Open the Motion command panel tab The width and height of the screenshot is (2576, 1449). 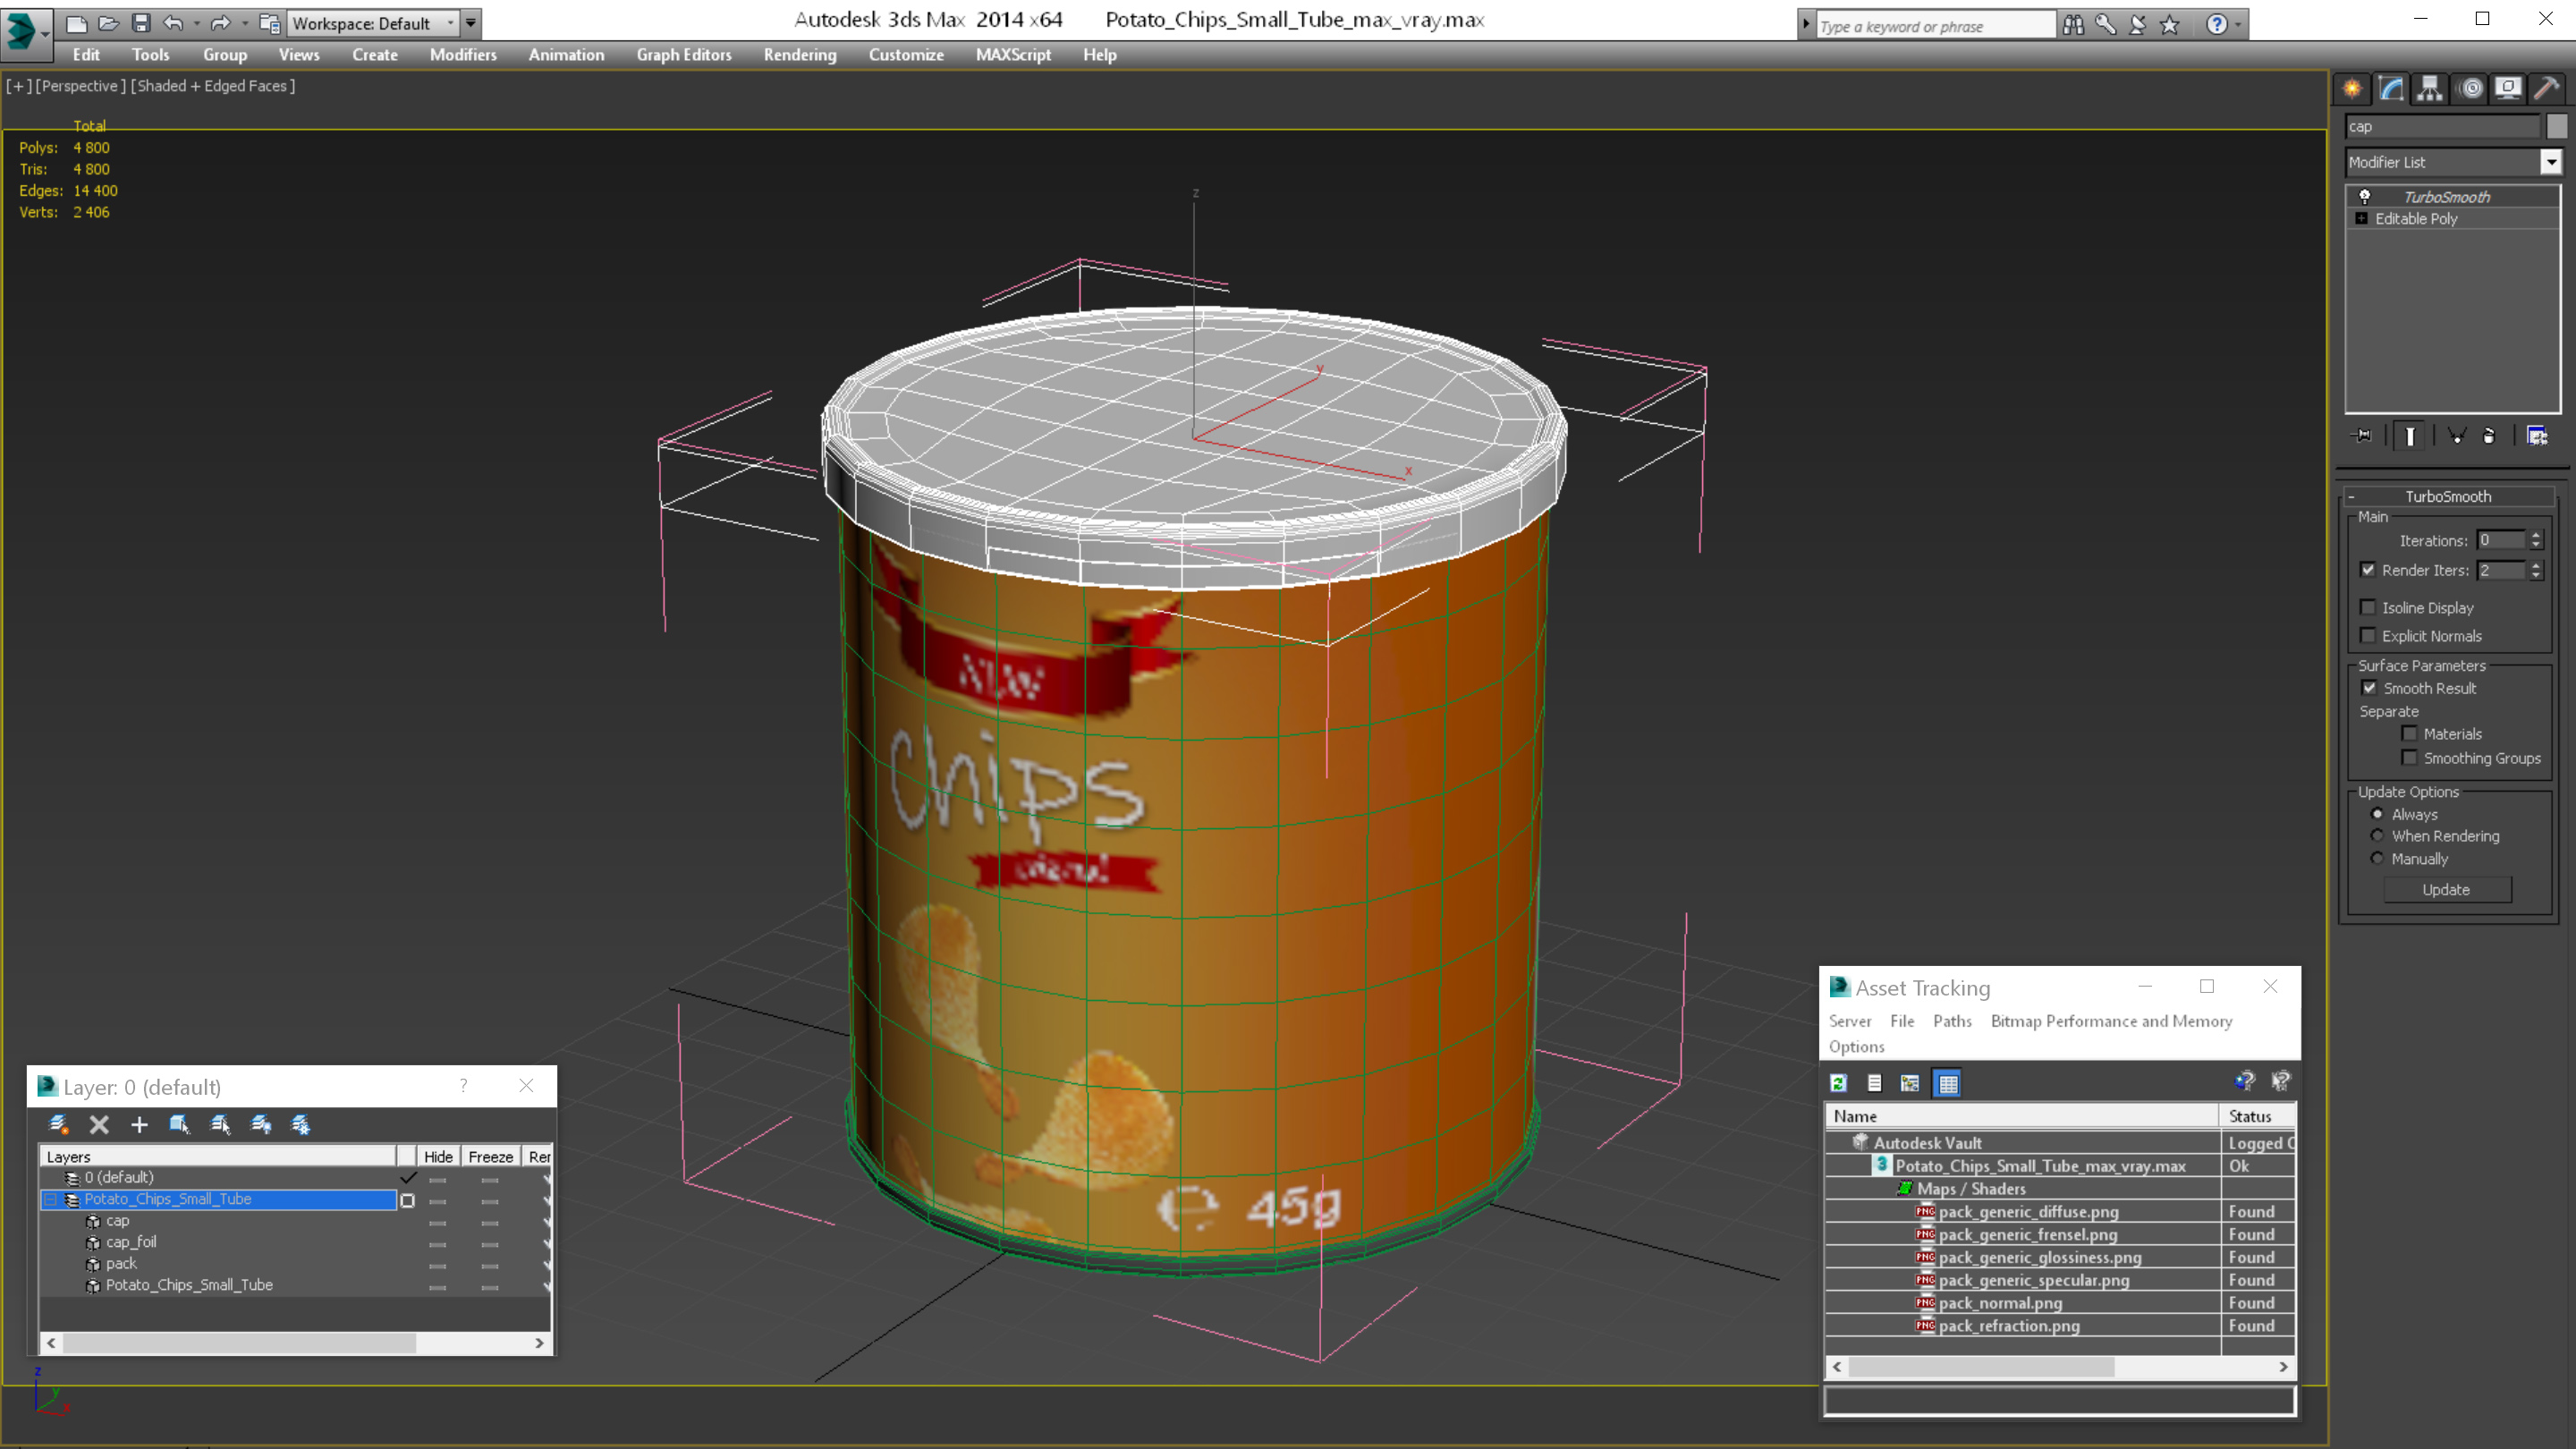tap(2470, 89)
